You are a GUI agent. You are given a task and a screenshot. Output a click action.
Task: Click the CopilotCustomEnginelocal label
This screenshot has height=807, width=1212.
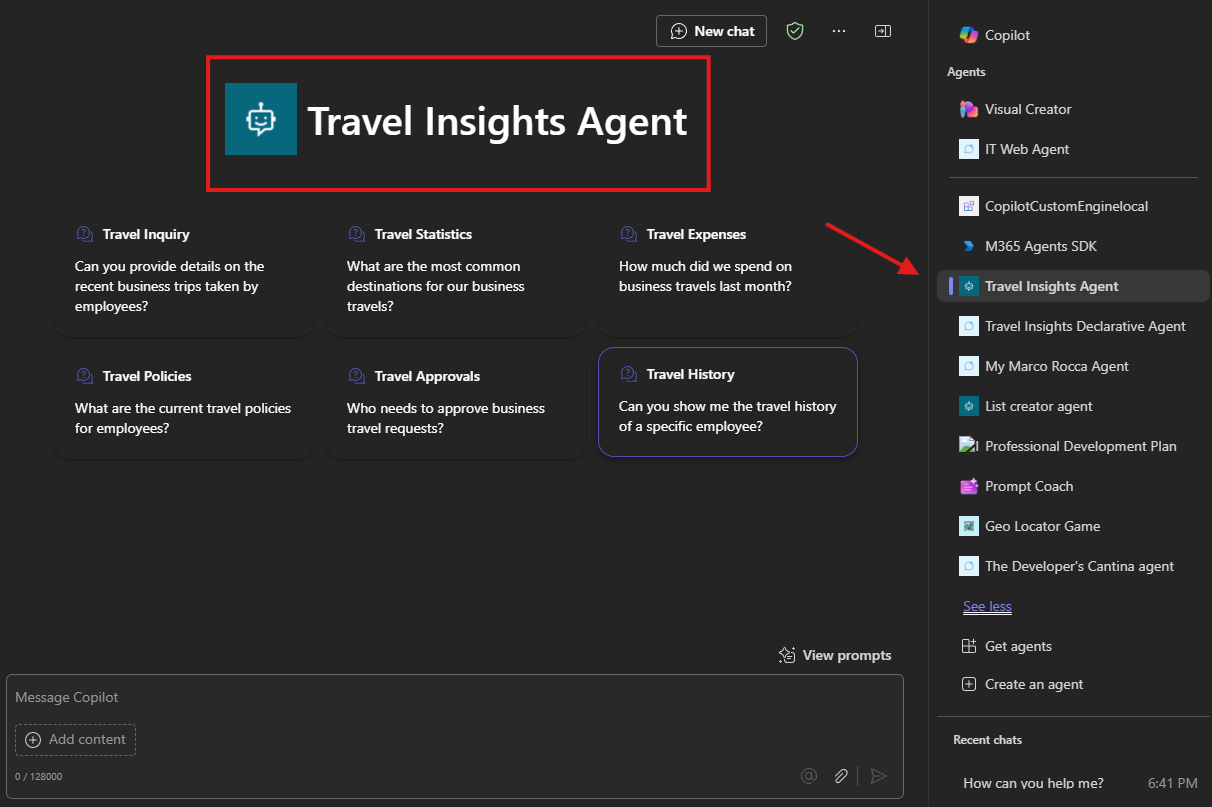[1066, 206]
